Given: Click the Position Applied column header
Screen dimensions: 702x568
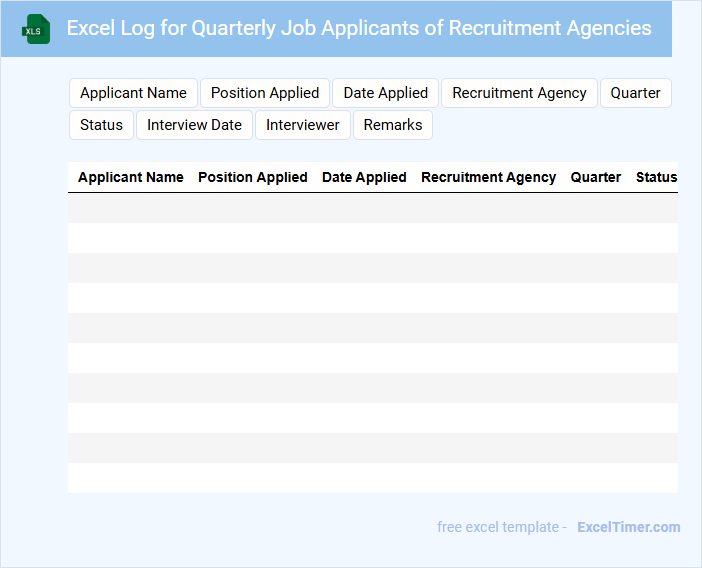Looking at the screenshot, I should pyautogui.click(x=253, y=177).
